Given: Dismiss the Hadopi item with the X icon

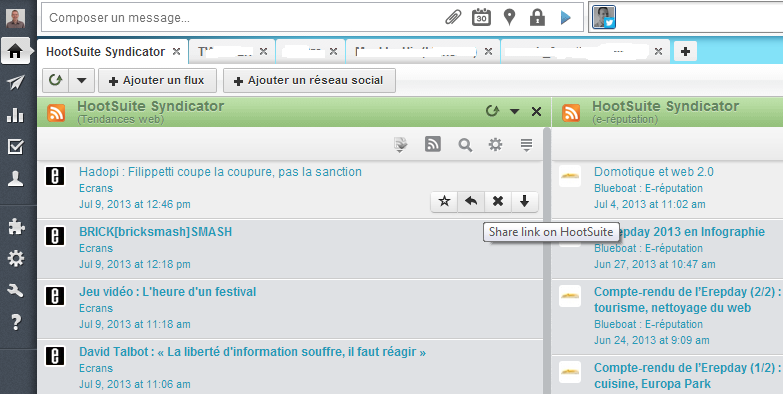Looking at the screenshot, I should [498, 202].
